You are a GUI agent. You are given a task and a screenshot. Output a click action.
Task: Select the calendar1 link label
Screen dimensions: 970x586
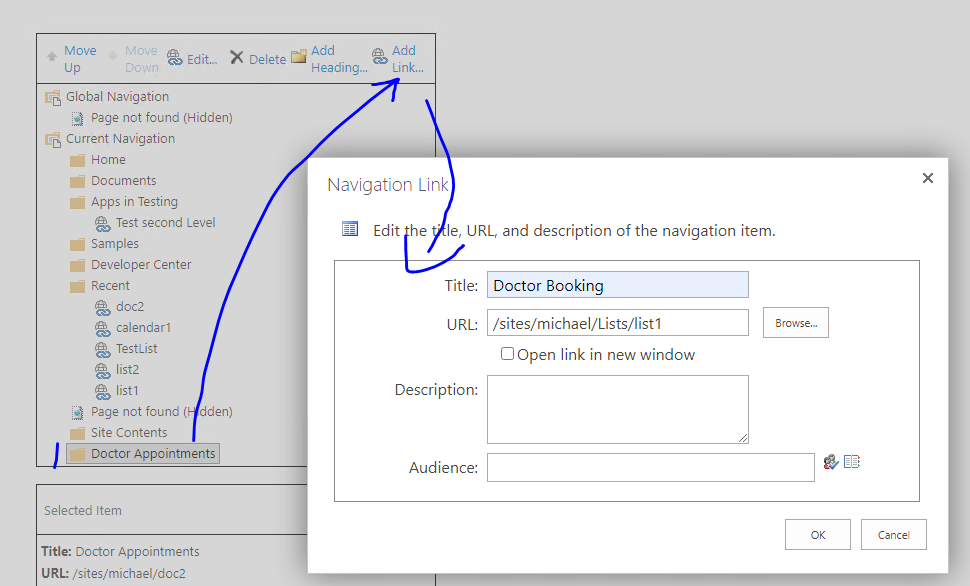coord(144,328)
